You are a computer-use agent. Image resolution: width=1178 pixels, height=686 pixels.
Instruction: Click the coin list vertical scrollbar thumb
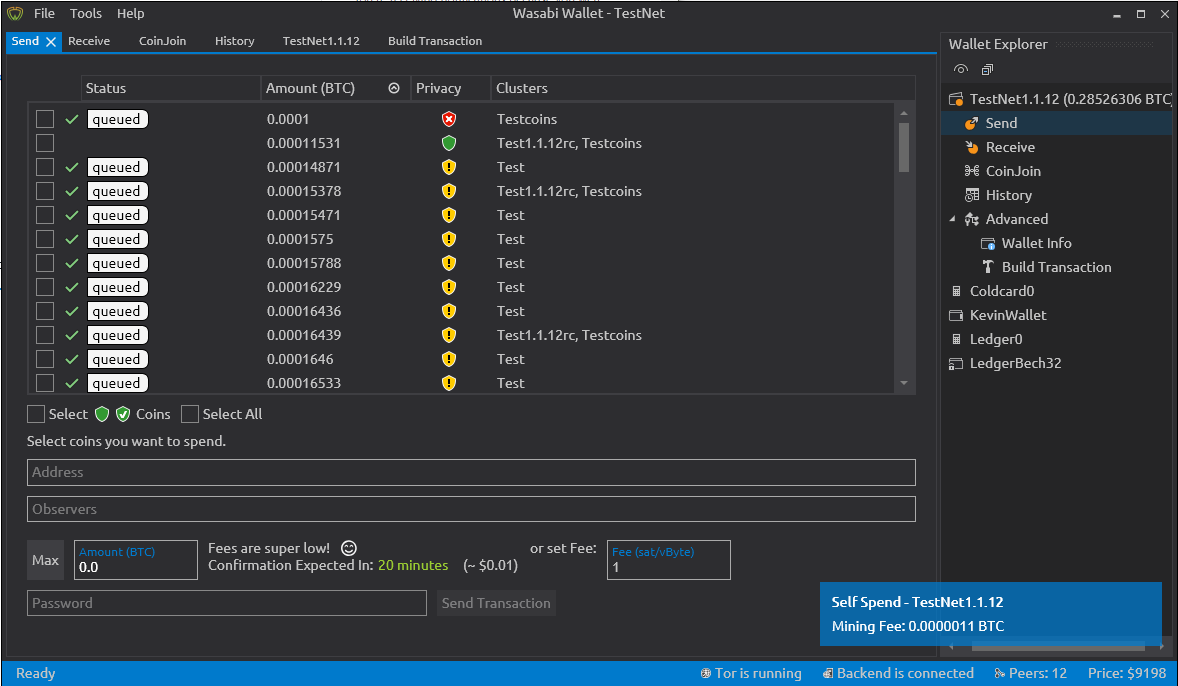(x=904, y=147)
